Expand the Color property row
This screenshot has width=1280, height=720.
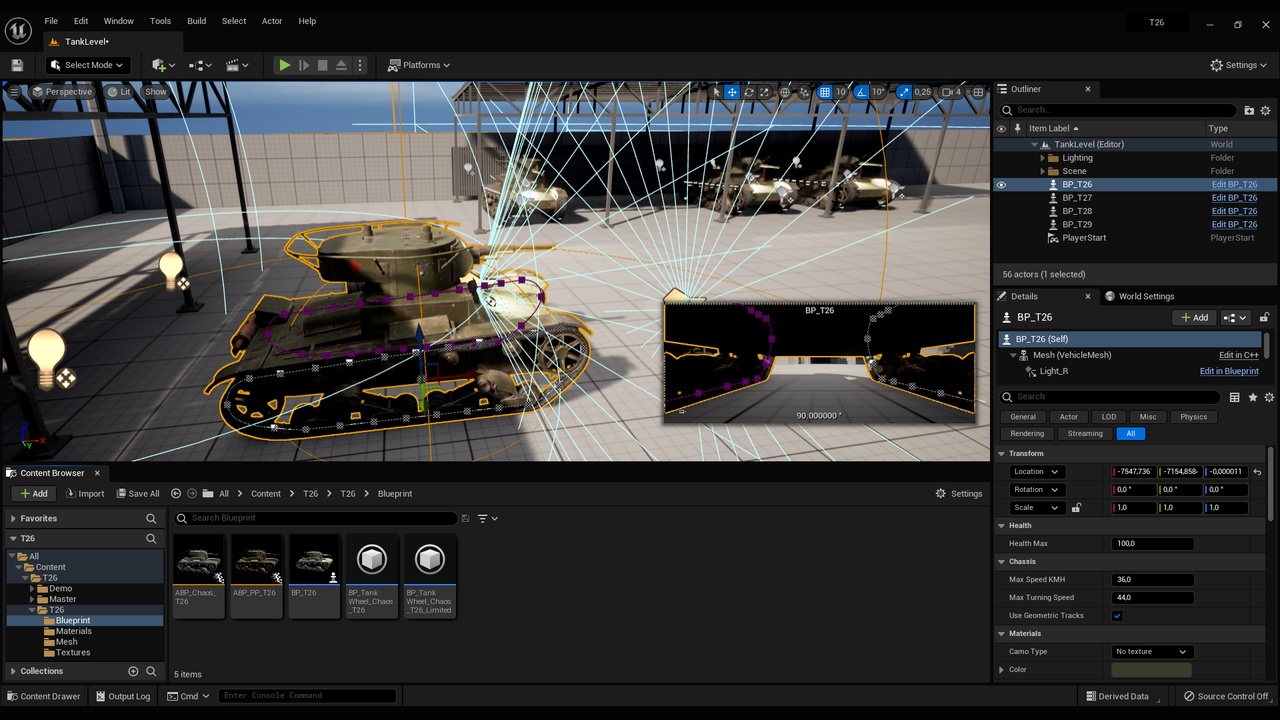(1002, 670)
